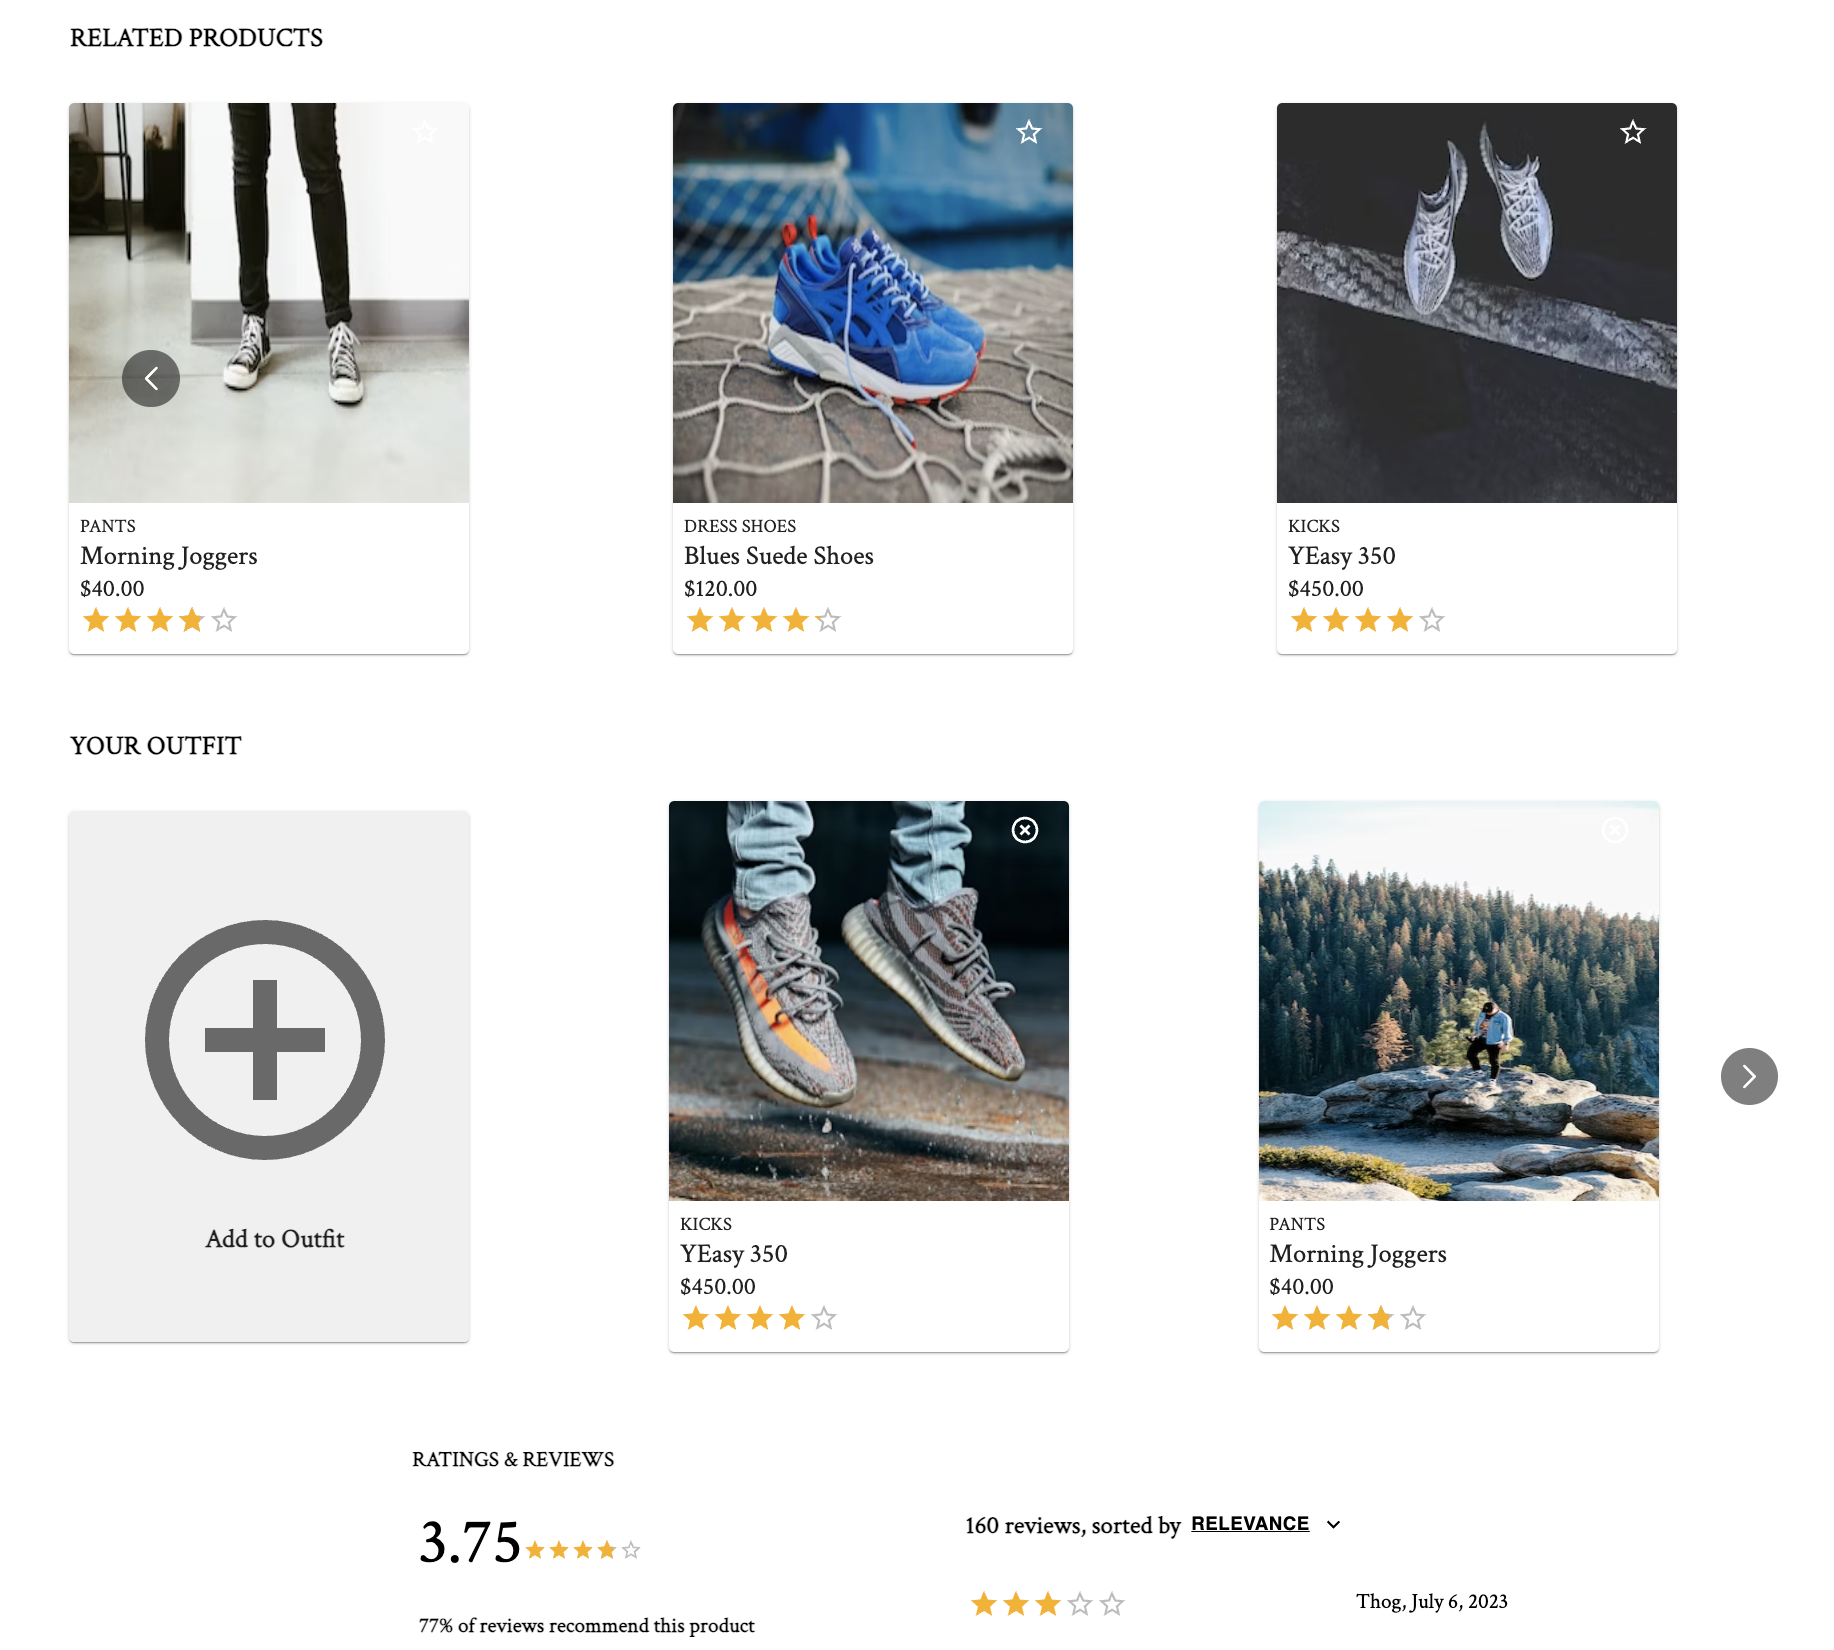Toggle the empty star on Blues Suede Shoes rating
The image size is (1834, 1650).
tap(829, 620)
